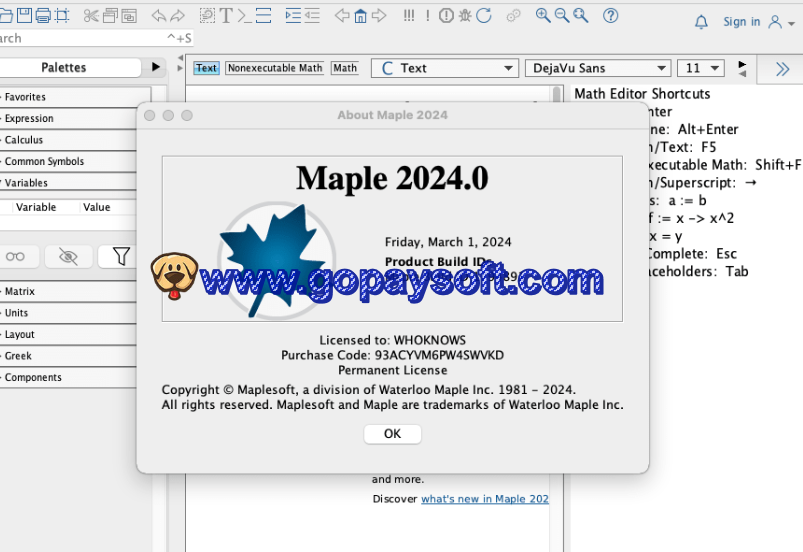The height and width of the screenshot is (552, 803).
Task: Open notifications with the bell icon
Action: point(701,22)
